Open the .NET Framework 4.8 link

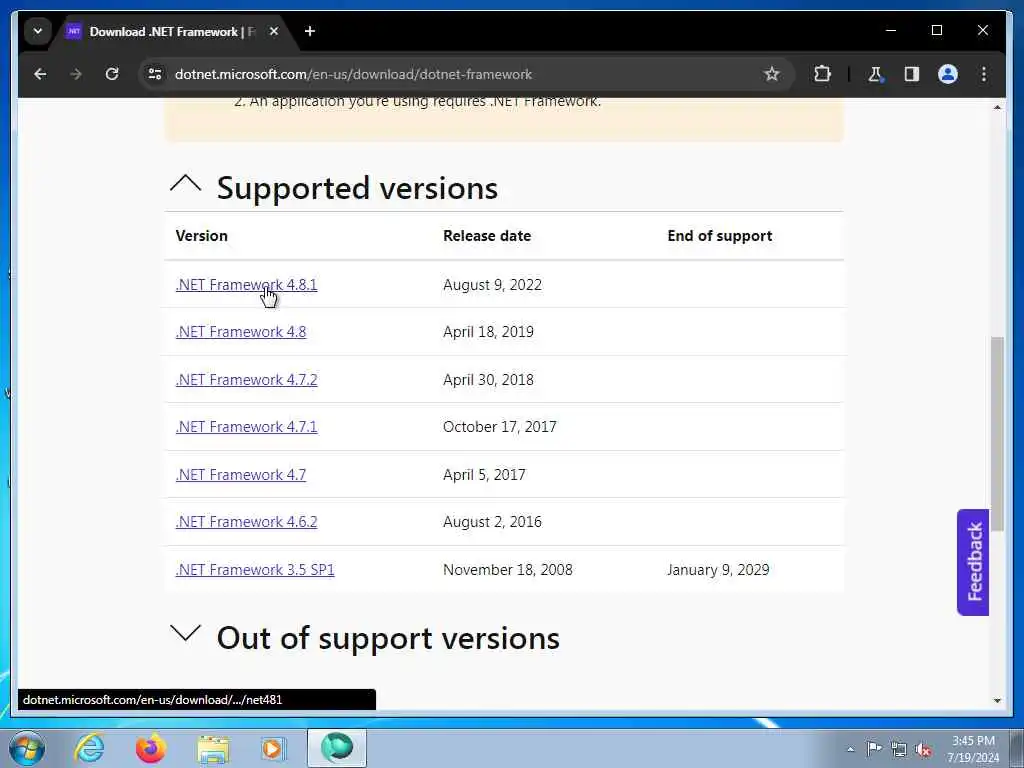241,332
